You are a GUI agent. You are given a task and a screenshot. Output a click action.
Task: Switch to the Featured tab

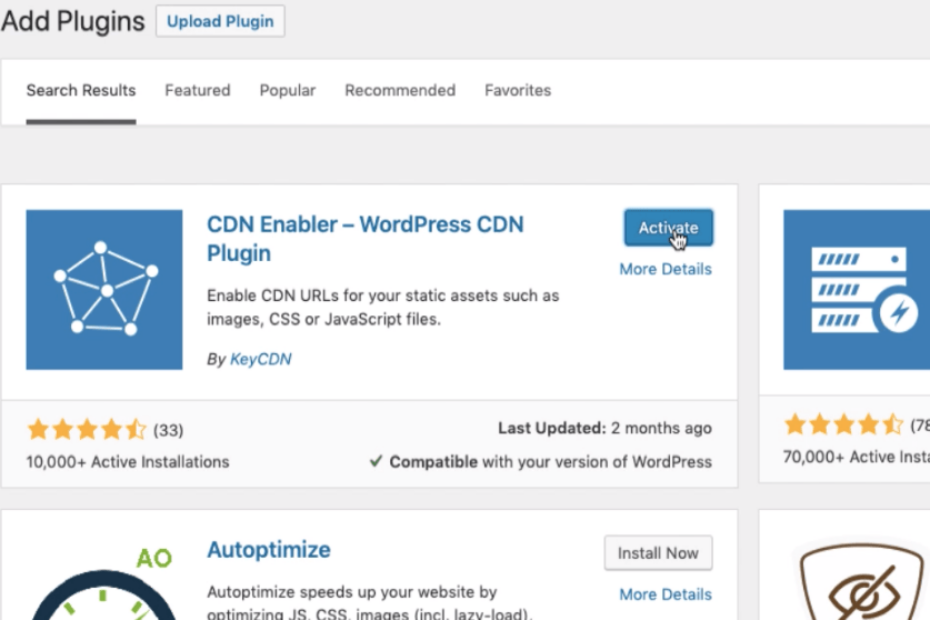point(198,90)
